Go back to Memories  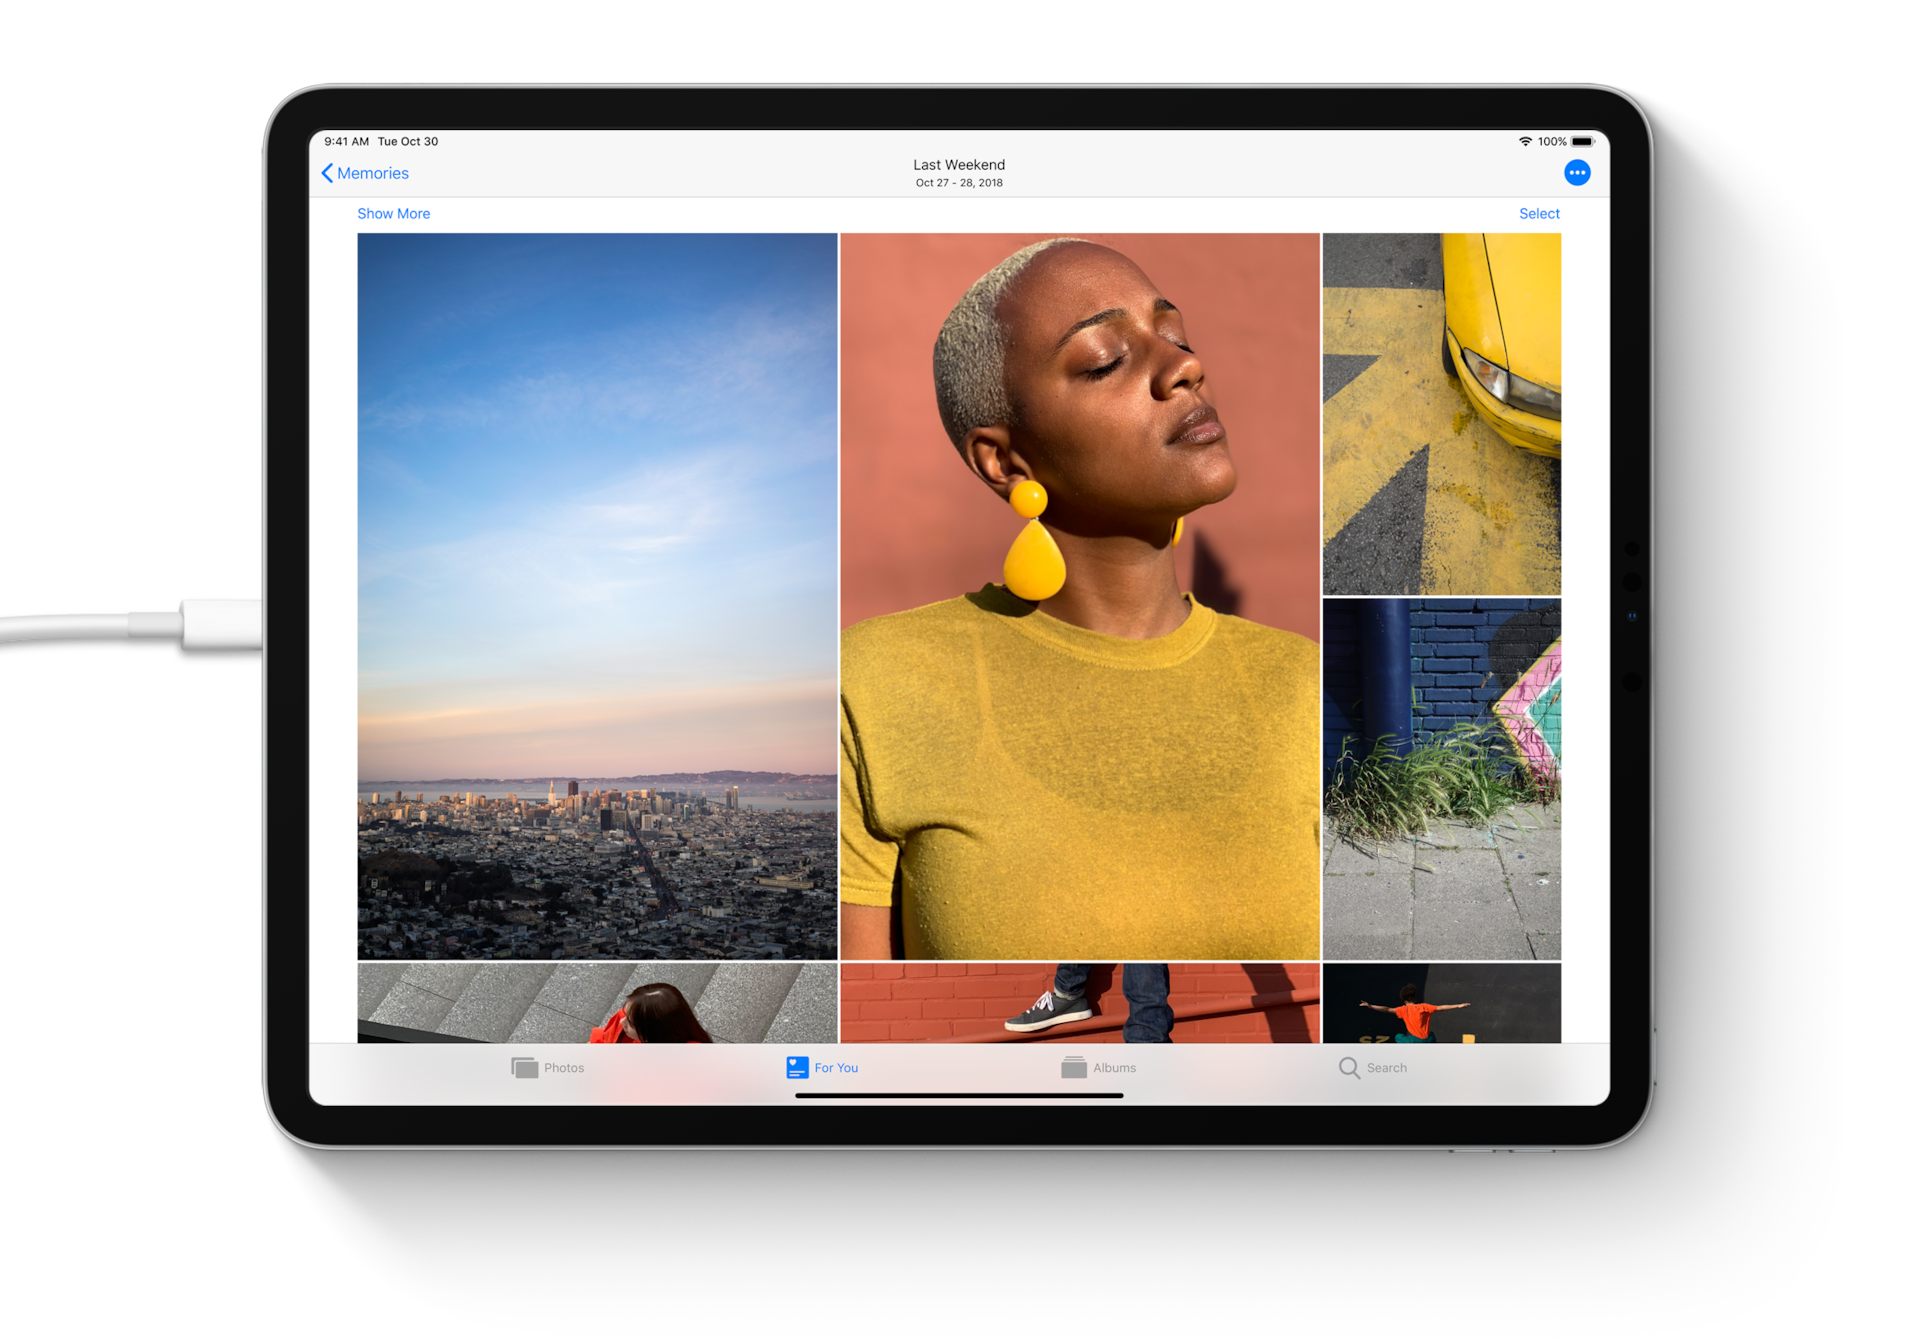click(x=365, y=173)
